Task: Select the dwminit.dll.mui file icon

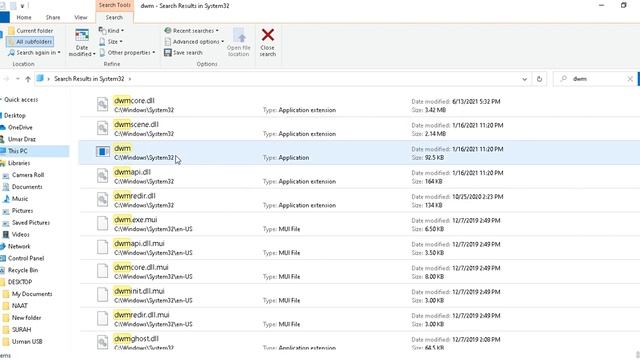Action: pyautogui.click(x=103, y=295)
